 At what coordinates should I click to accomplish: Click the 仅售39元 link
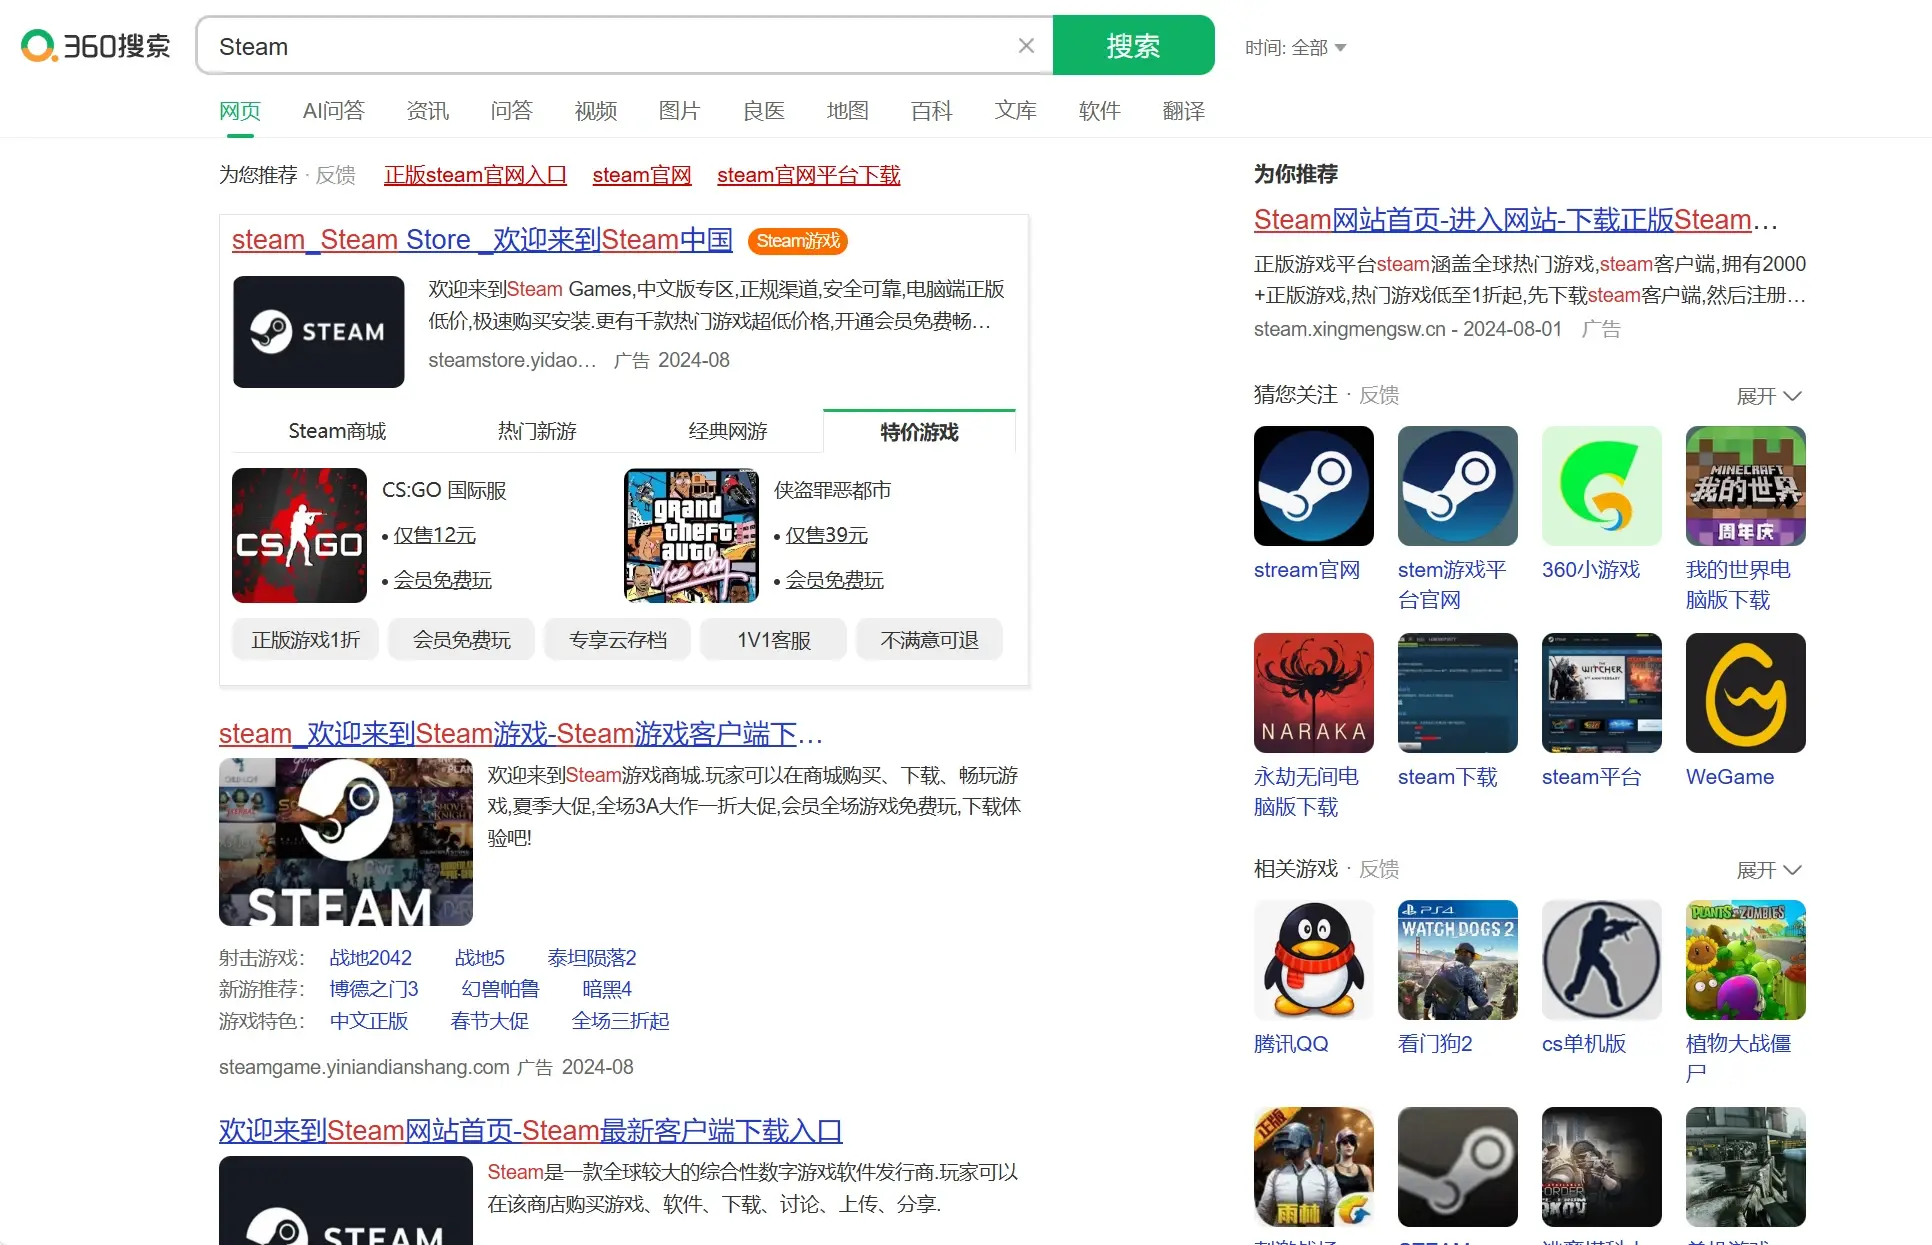click(826, 535)
